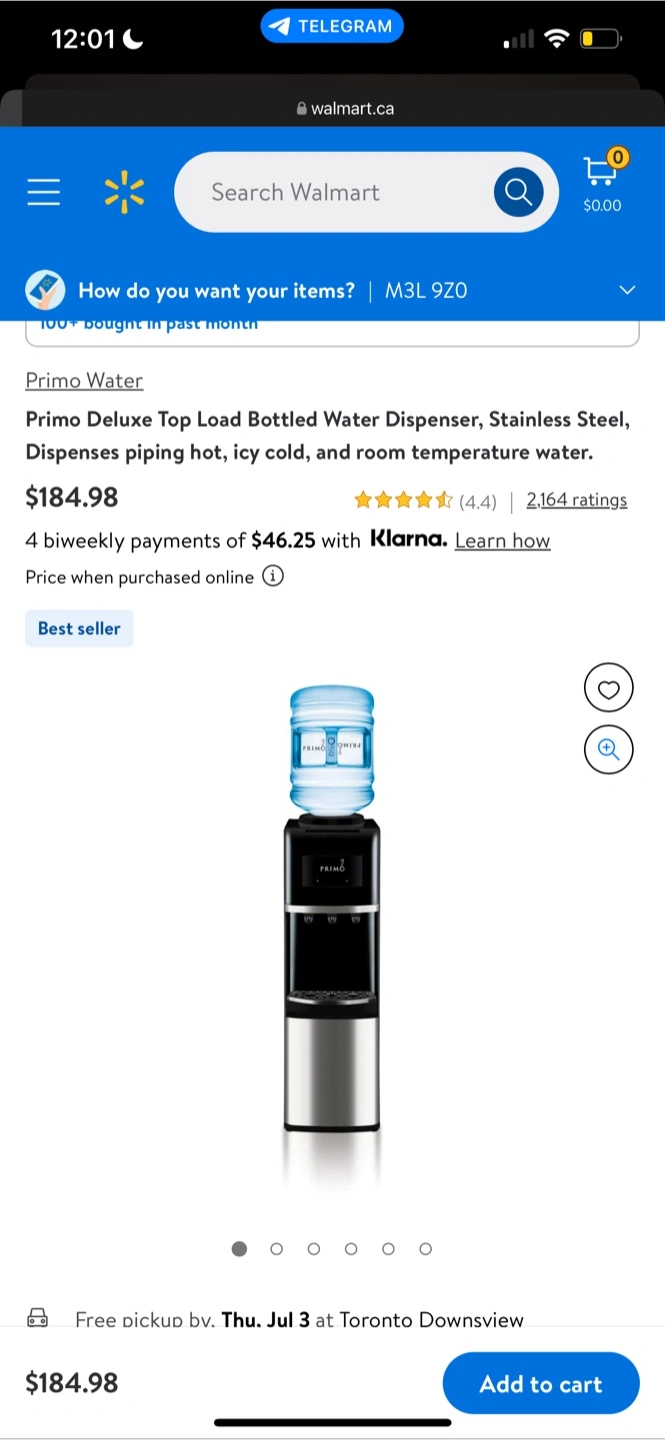Tap the Telegram return pill

point(332,27)
